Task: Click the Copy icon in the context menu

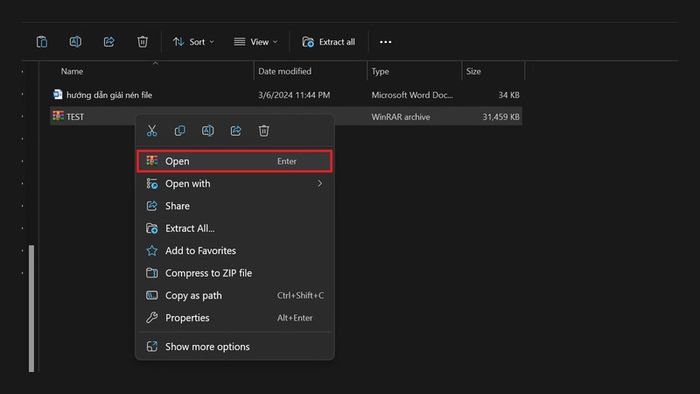Action: point(180,131)
